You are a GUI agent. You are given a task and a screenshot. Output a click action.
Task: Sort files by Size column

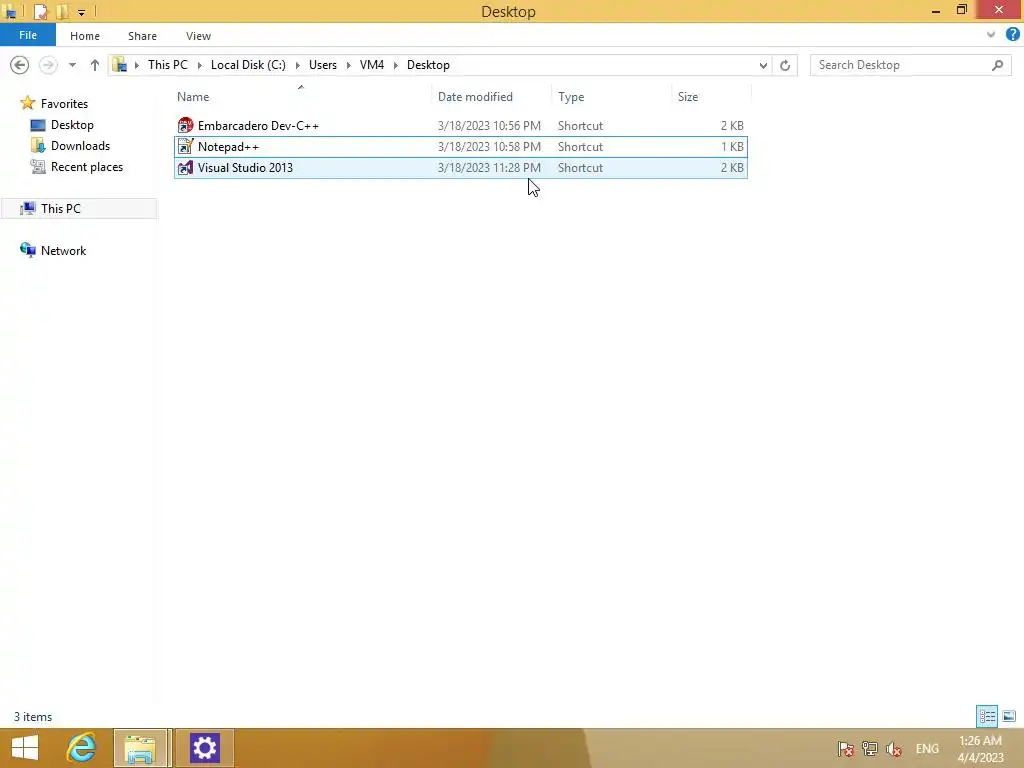(688, 97)
